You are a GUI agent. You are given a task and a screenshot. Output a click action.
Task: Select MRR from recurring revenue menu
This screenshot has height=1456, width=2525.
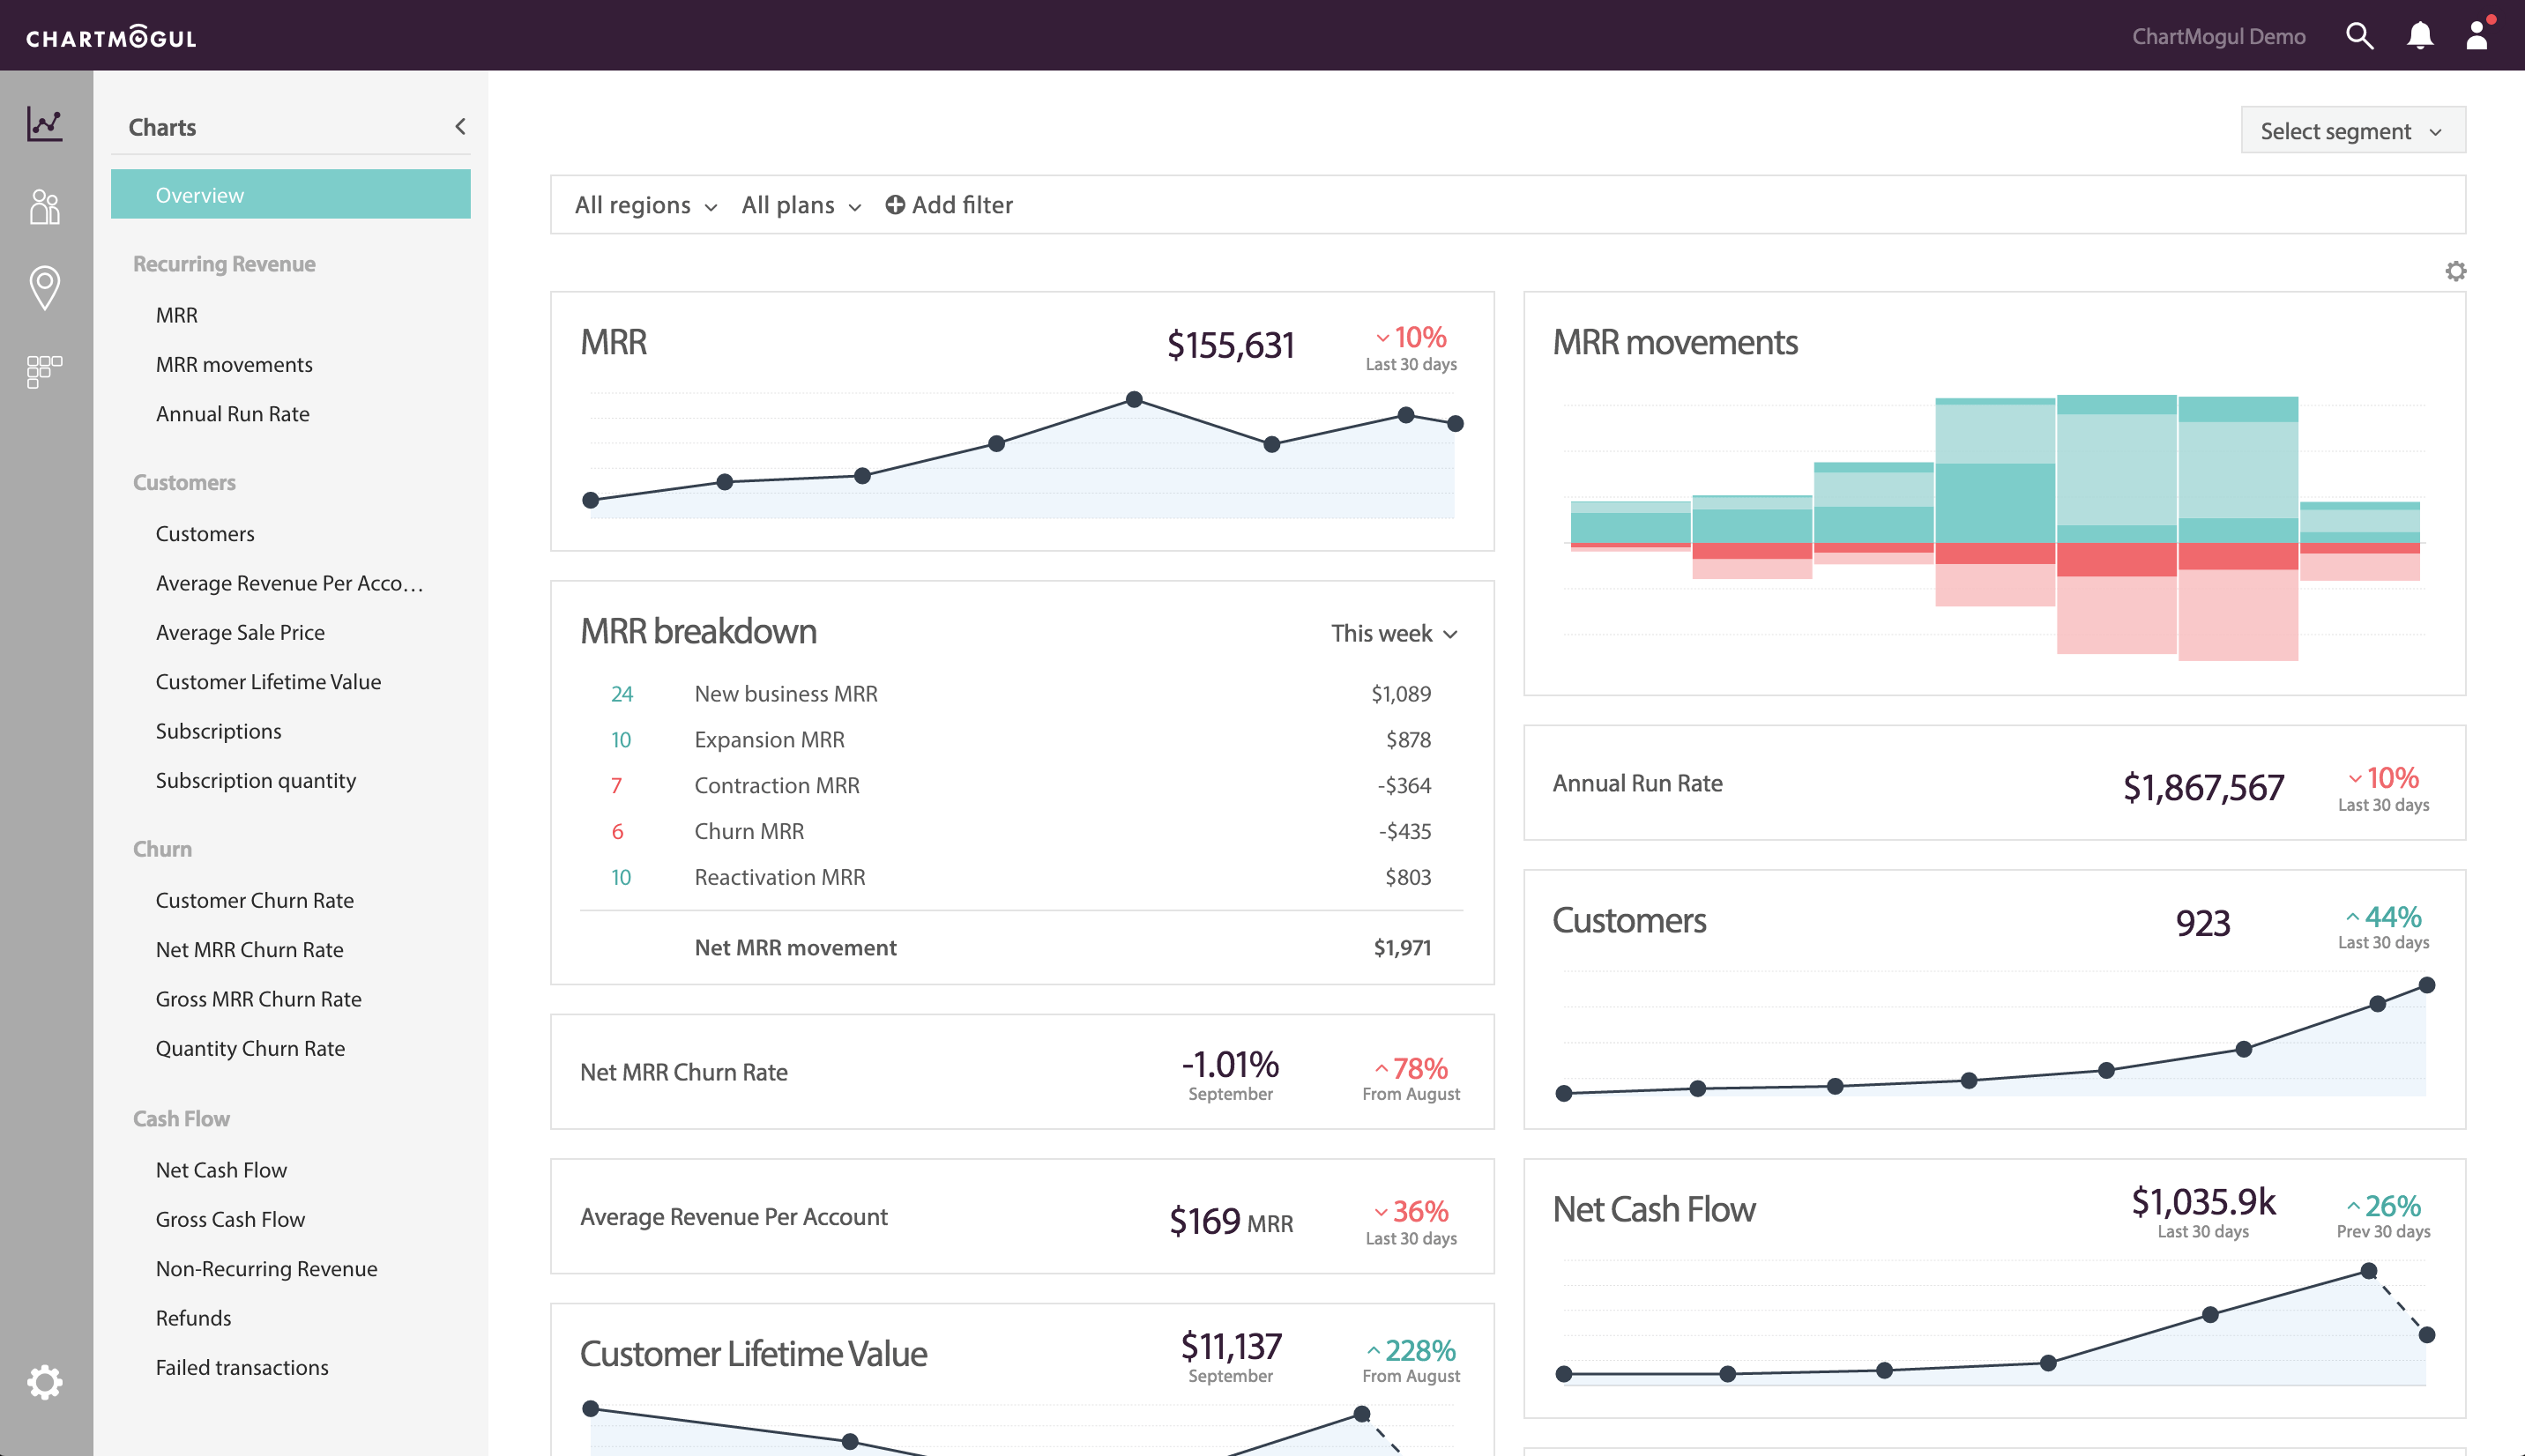177,314
